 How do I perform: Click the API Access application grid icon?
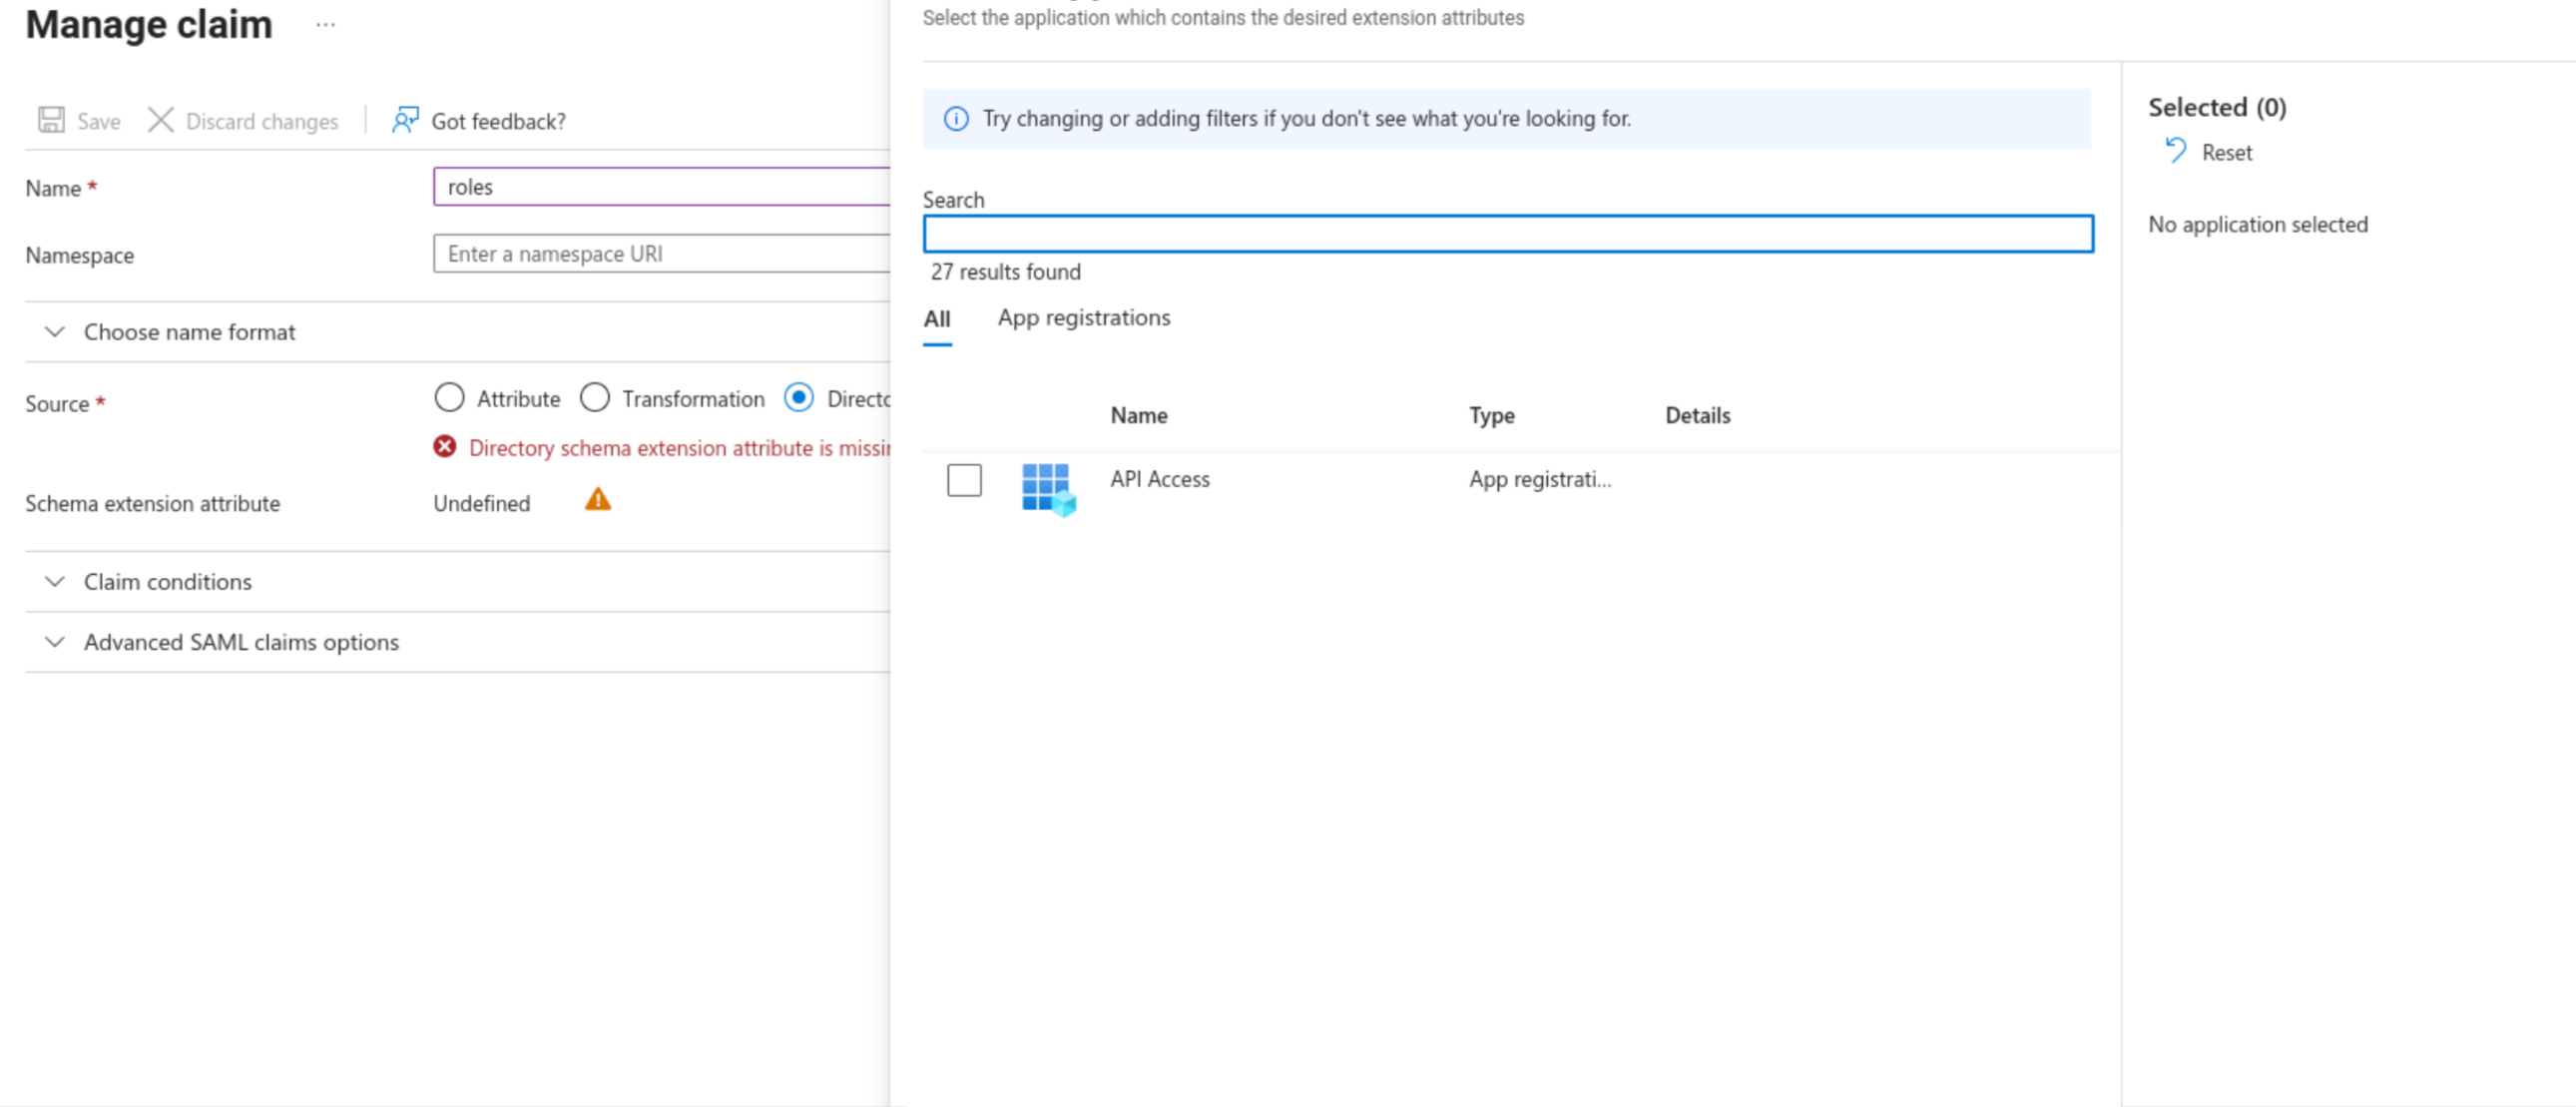coord(1048,489)
